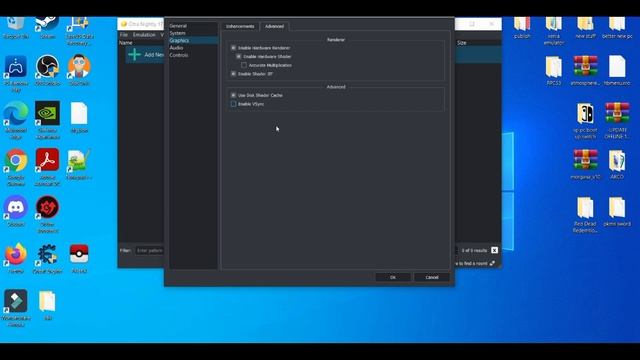Confirm settings with OK button
Viewport: 640px width, 360px height.
pos(393,277)
